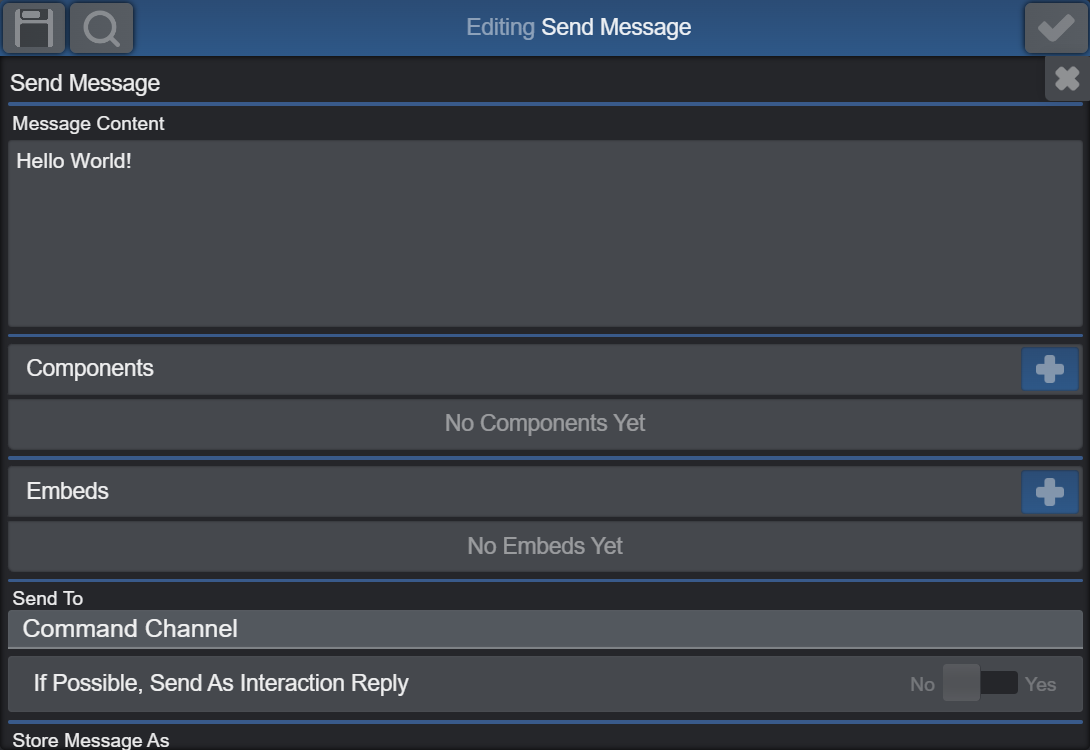Select the 'No' label for interaction reply
The width and height of the screenshot is (1090, 750).
(x=922, y=685)
